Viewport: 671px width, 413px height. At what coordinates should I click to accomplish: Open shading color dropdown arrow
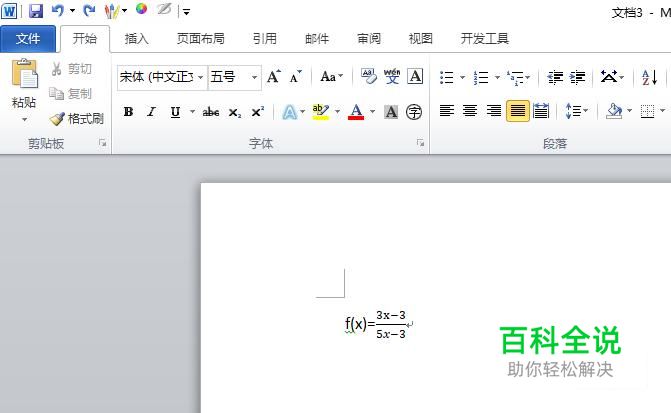pyautogui.click(x=629, y=111)
